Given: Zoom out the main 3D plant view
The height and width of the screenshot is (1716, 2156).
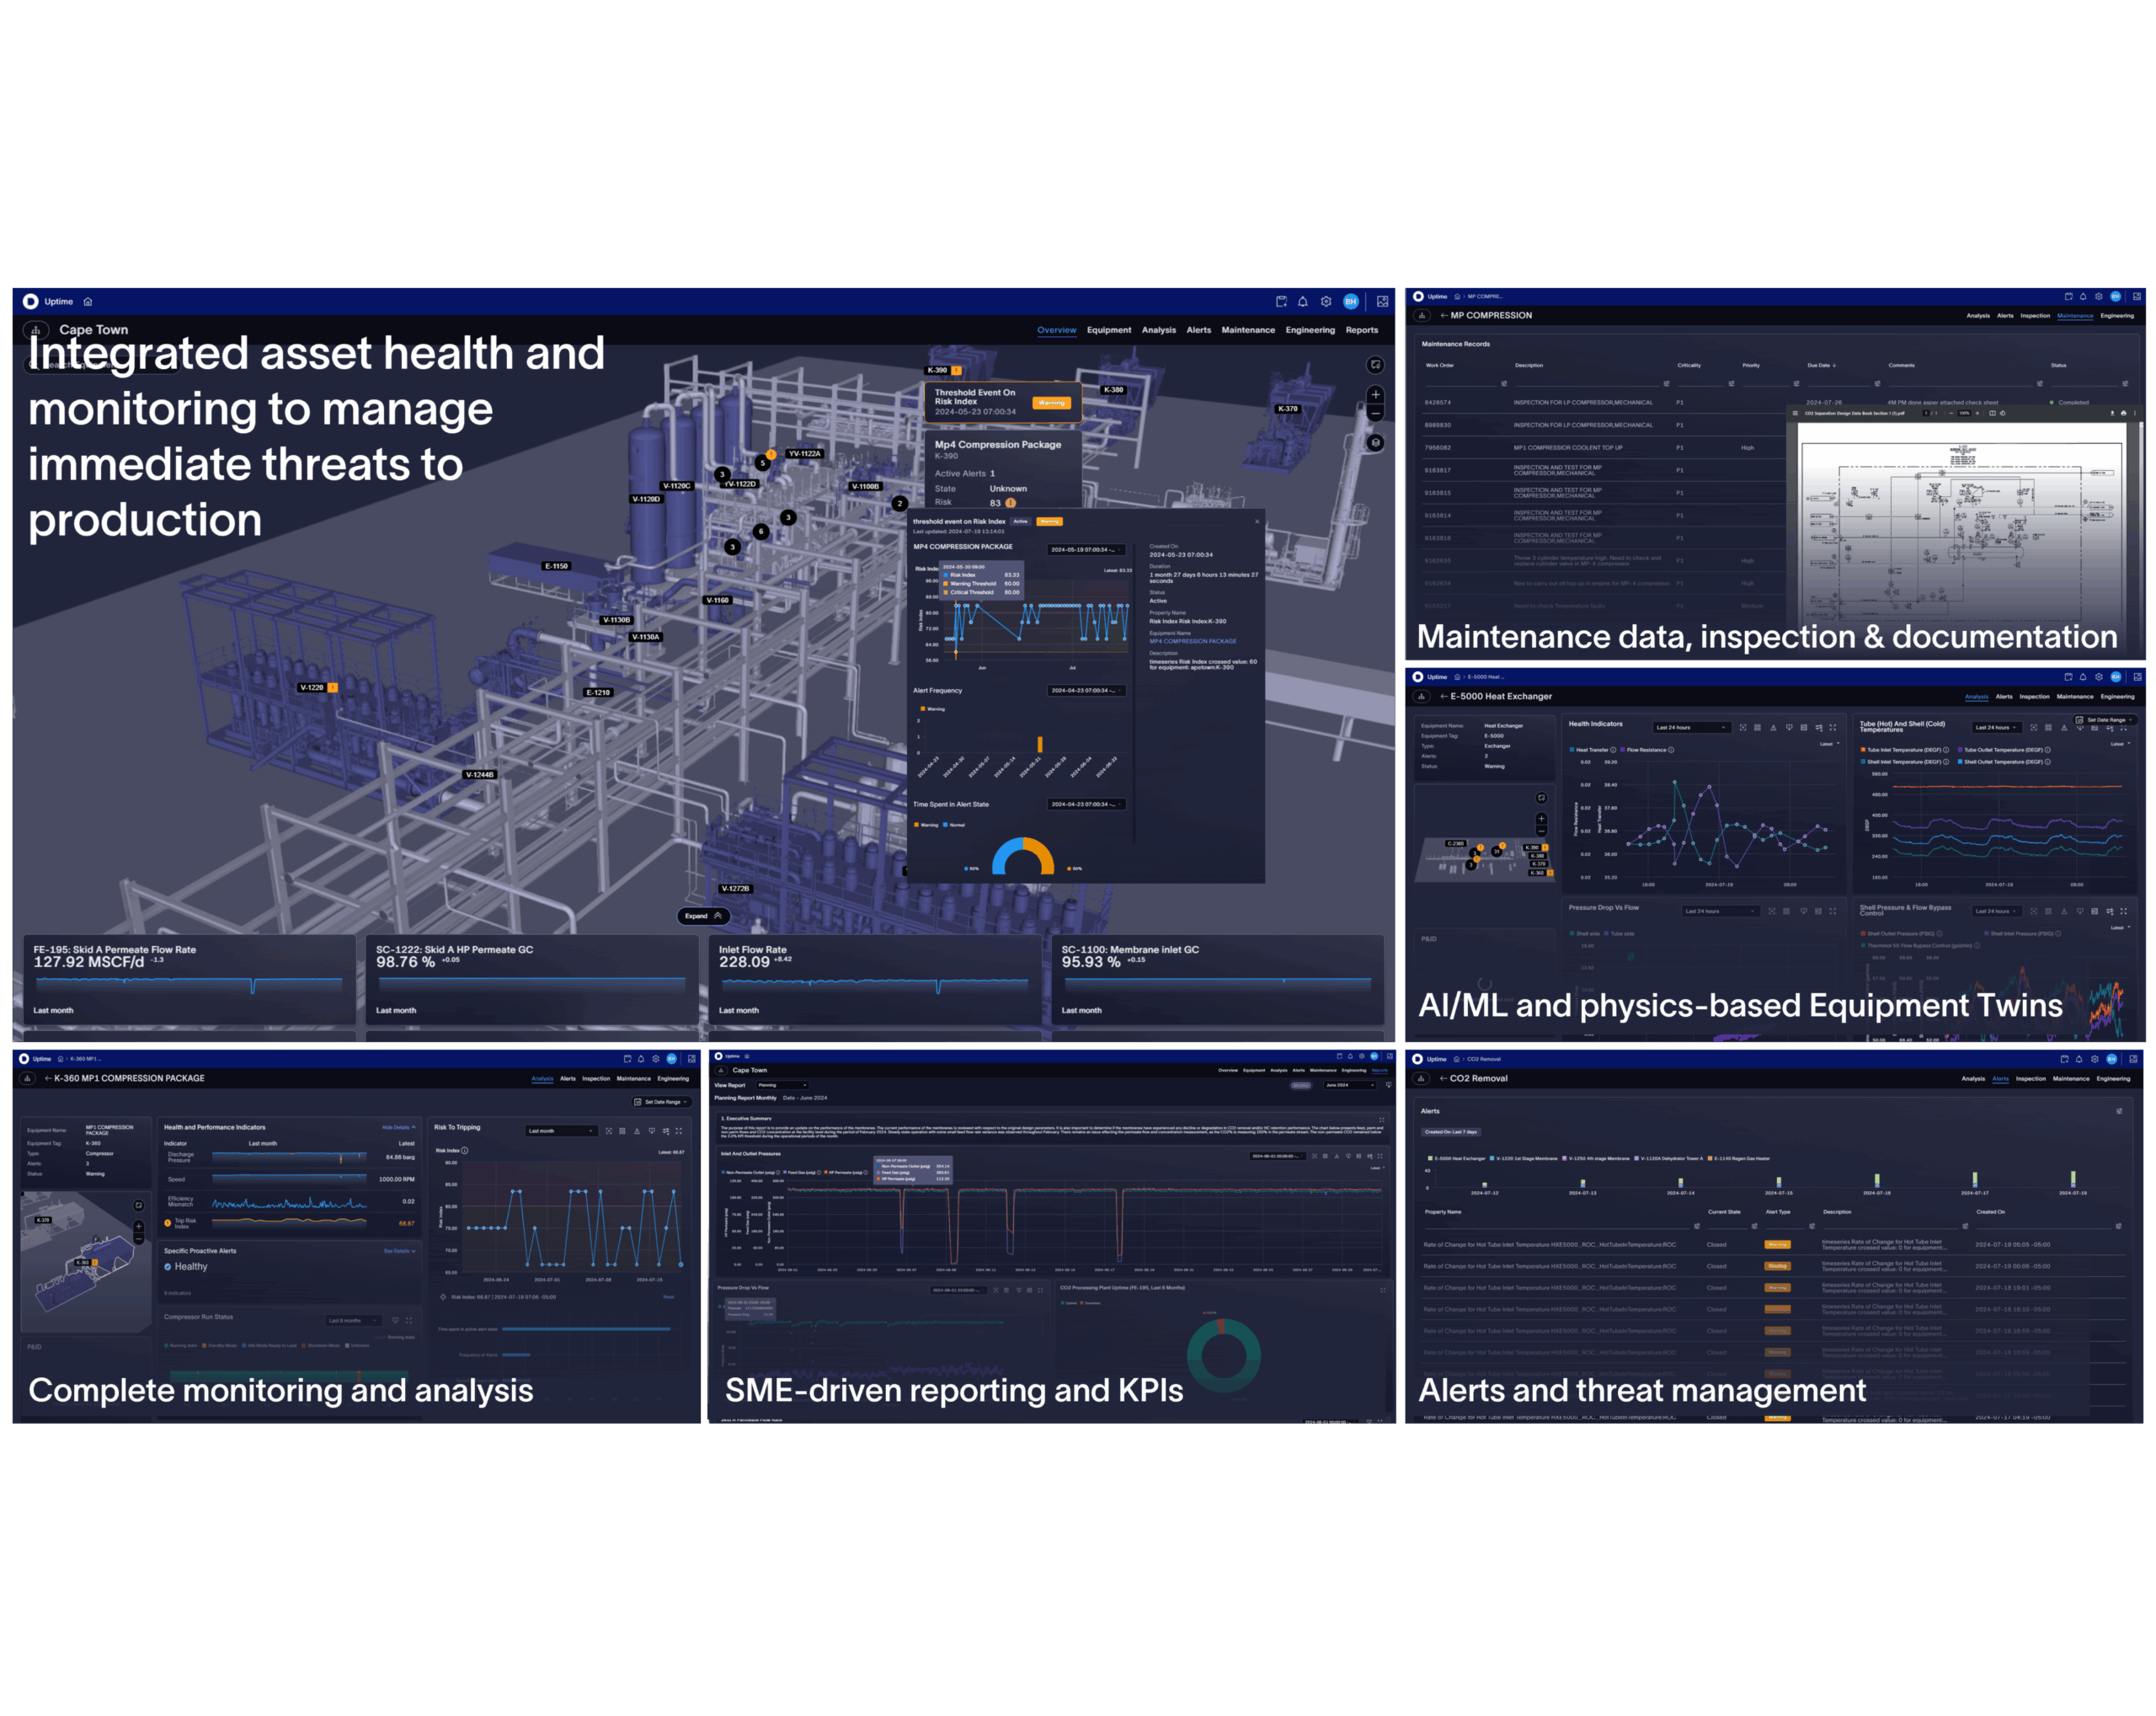Looking at the screenshot, I should pyautogui.click(x=1375, y=413).
